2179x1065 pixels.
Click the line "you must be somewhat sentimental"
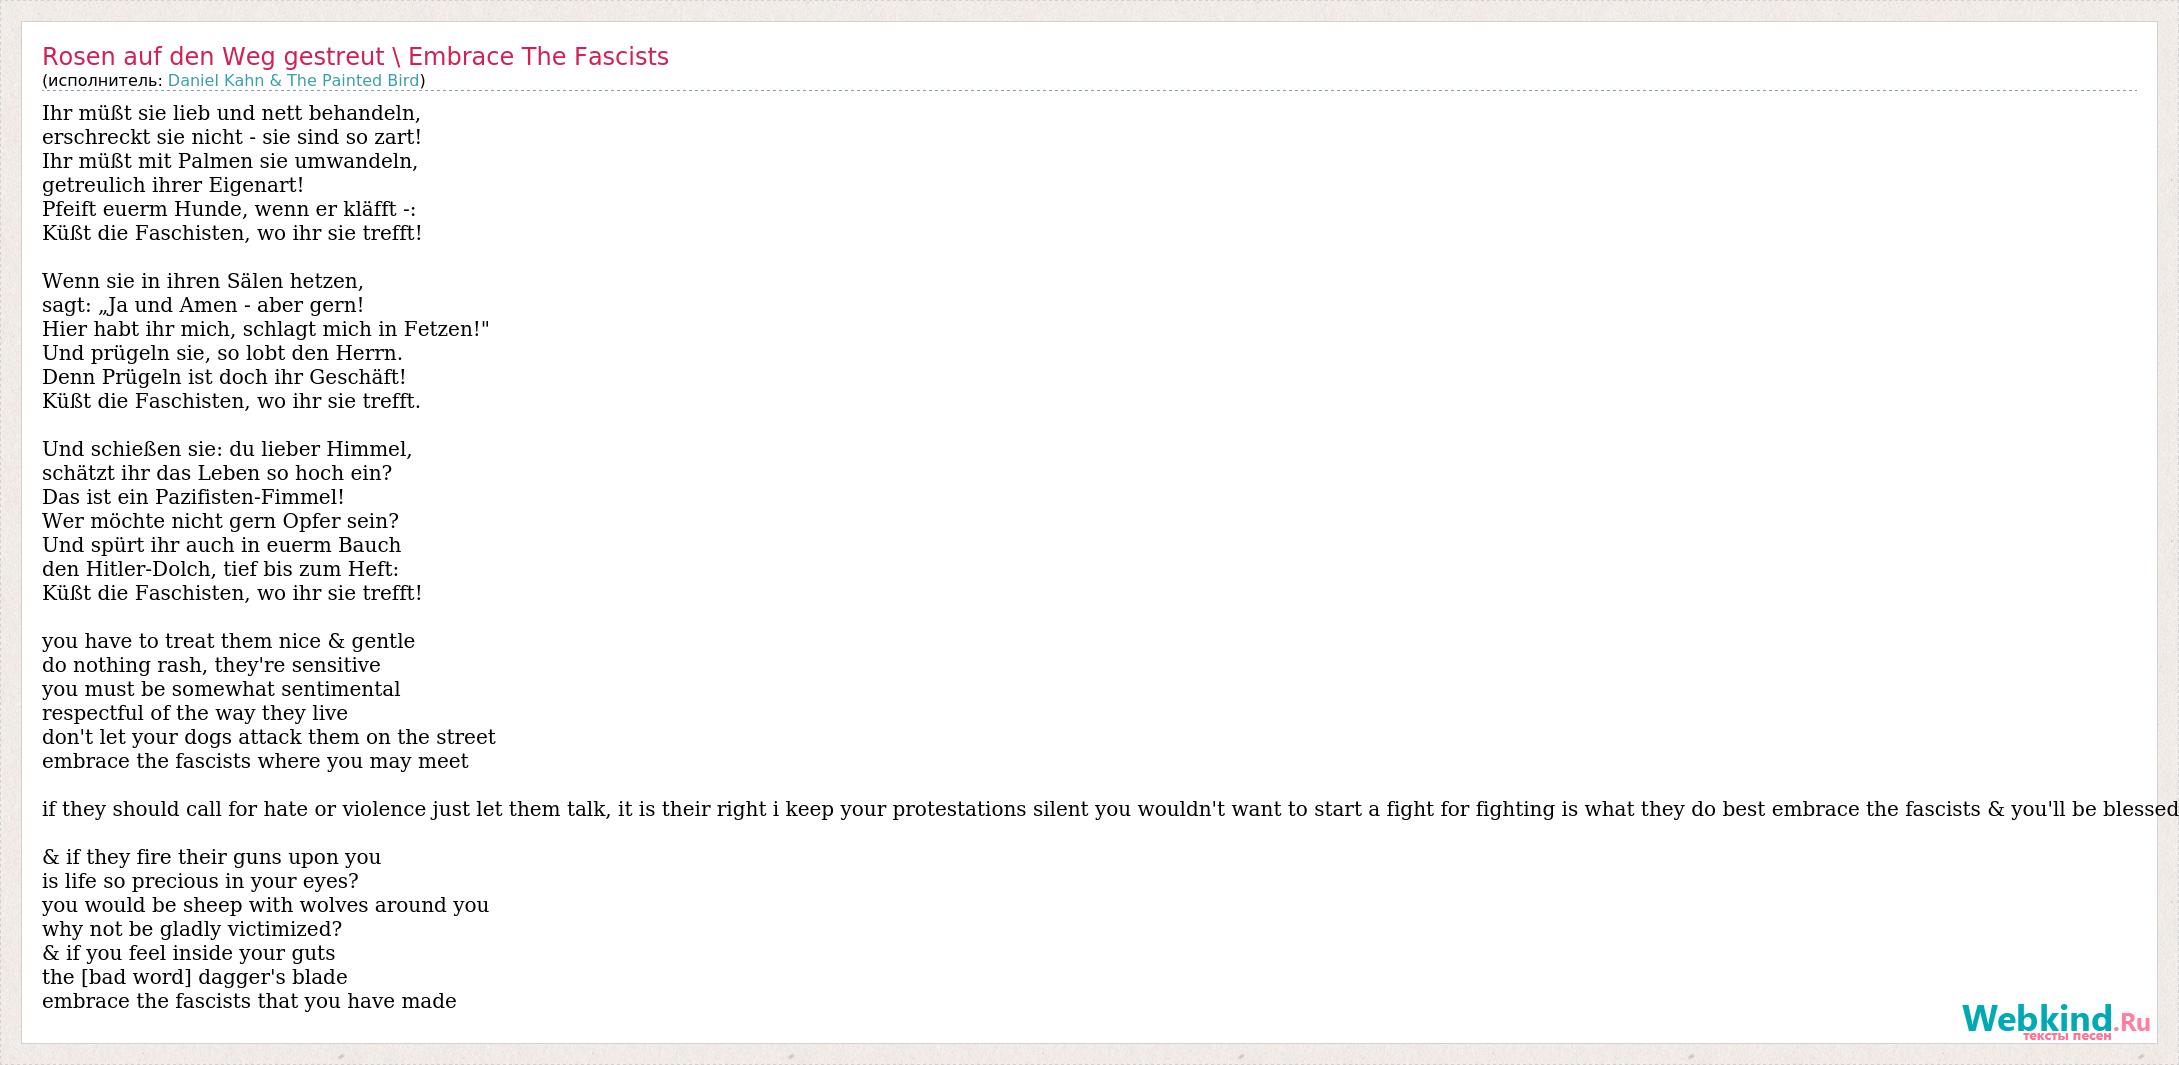coord(221,689)
